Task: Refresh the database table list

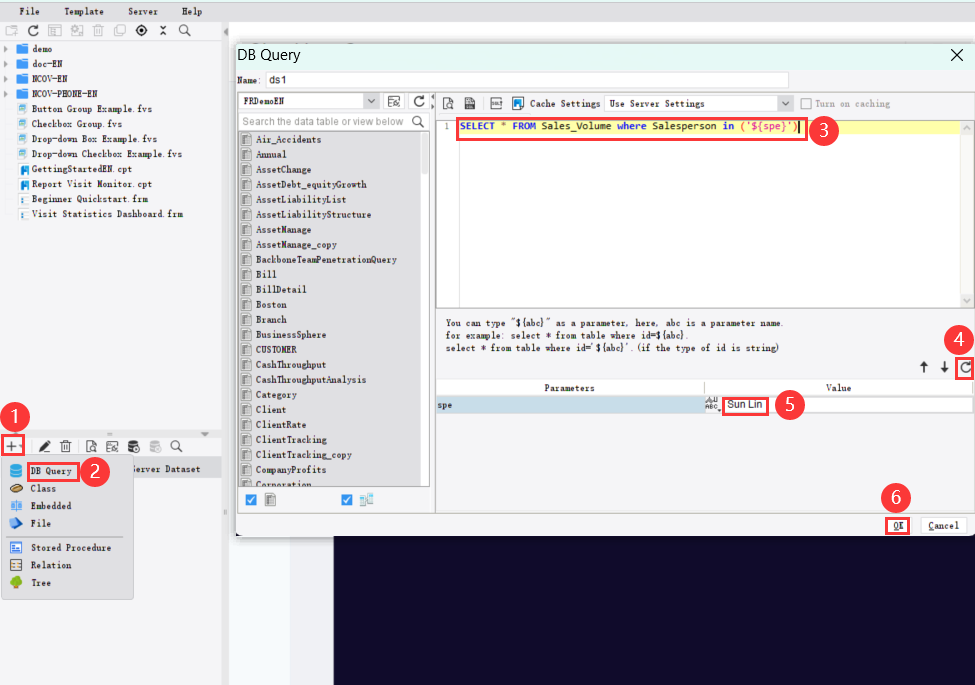Action: click(419, 102)
